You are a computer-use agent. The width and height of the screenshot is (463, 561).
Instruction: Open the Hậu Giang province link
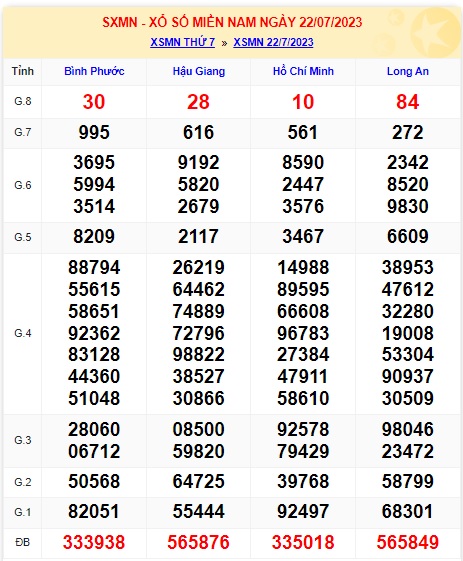199,71
